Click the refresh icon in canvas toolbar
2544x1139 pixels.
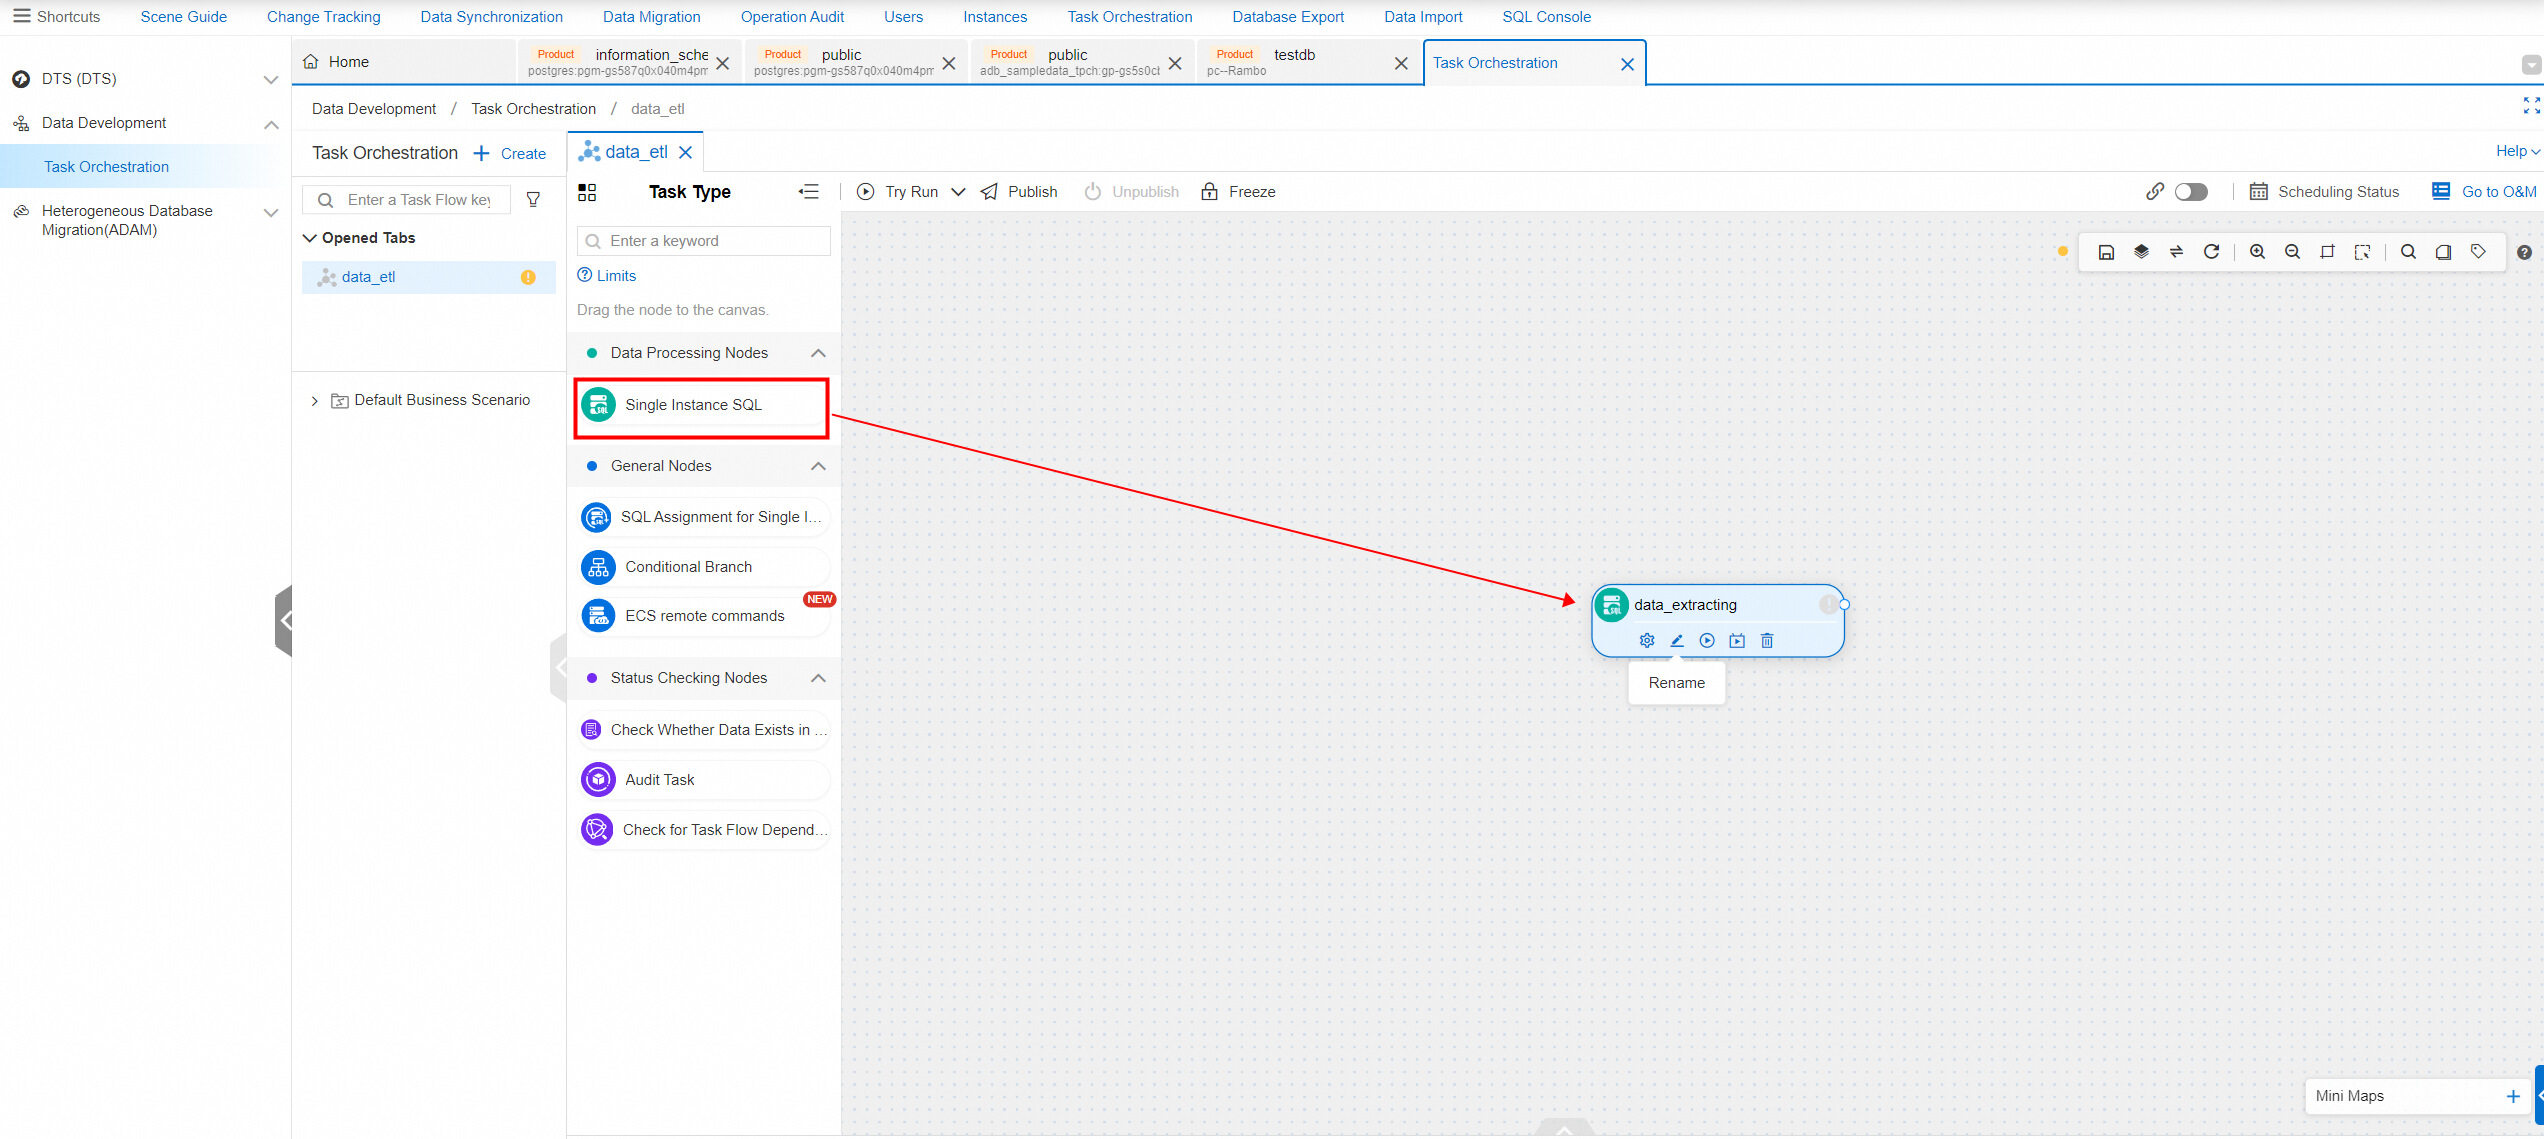tap(2211, 252)
